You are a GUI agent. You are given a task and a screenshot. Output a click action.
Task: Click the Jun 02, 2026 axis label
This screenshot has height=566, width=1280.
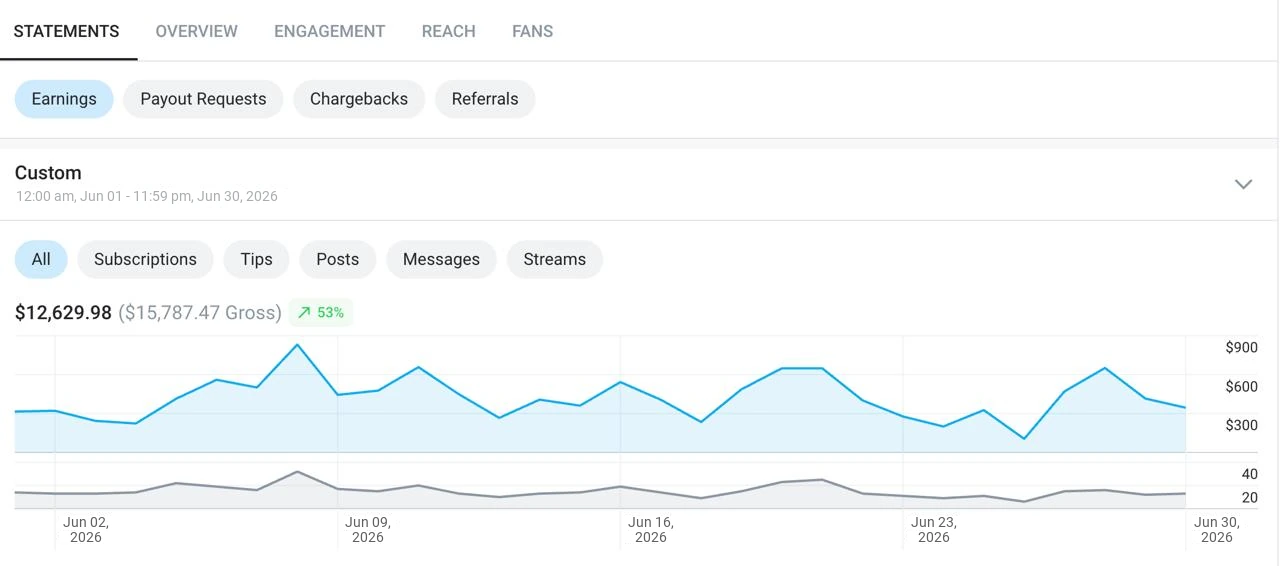coord(86,529)
